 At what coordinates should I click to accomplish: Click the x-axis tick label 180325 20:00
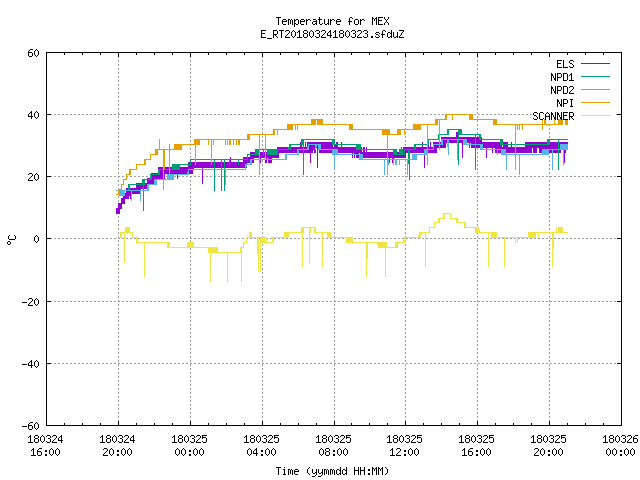(548, 446)
